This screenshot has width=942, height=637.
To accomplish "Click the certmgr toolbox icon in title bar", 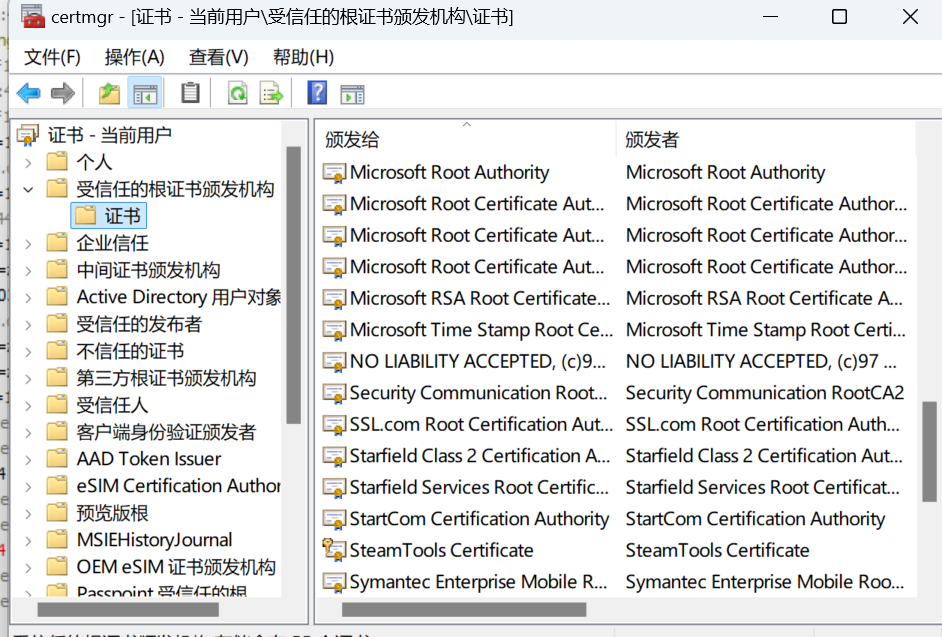I will pyautogui.click(x=32, y=16).
